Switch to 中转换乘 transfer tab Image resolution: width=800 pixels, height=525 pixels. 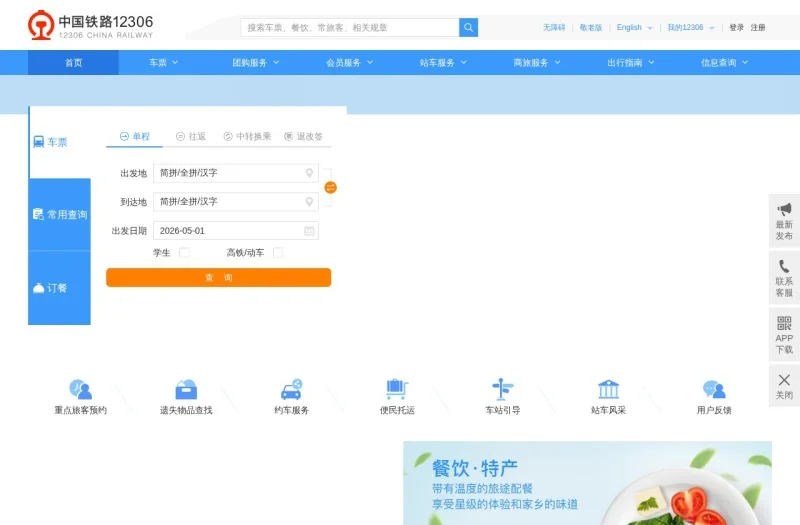[x=247, y=136]
